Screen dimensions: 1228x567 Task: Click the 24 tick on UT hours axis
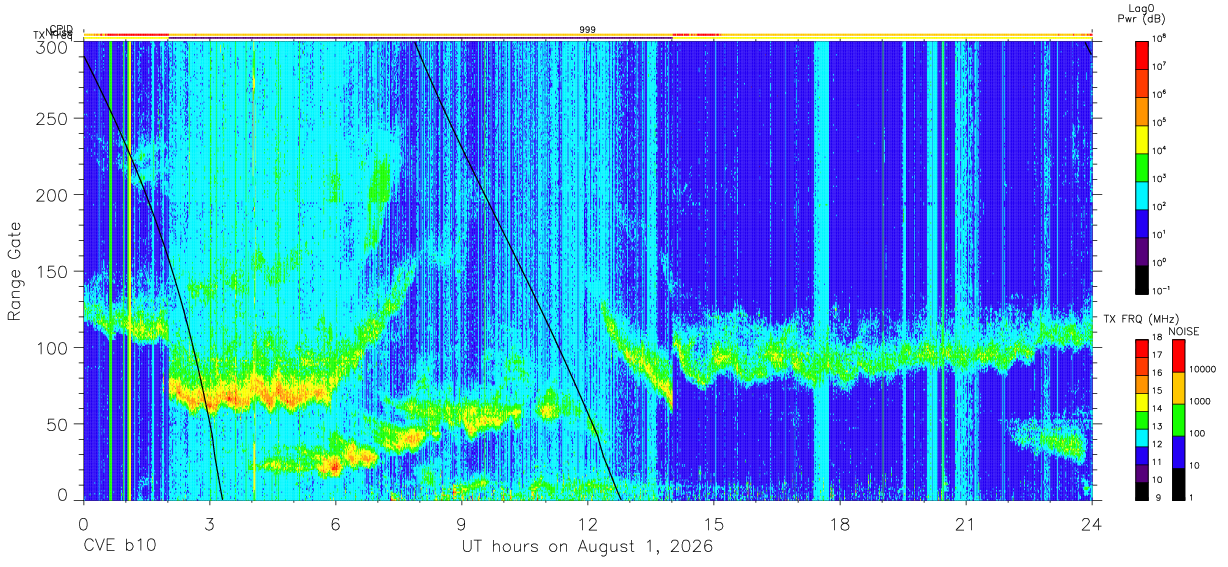[1092, 523]
